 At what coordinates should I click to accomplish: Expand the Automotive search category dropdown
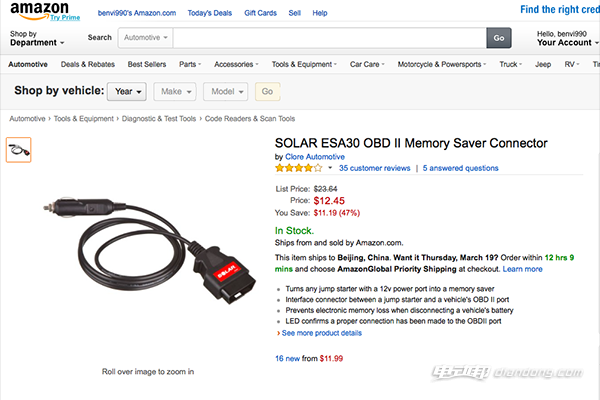click(144, 38)
